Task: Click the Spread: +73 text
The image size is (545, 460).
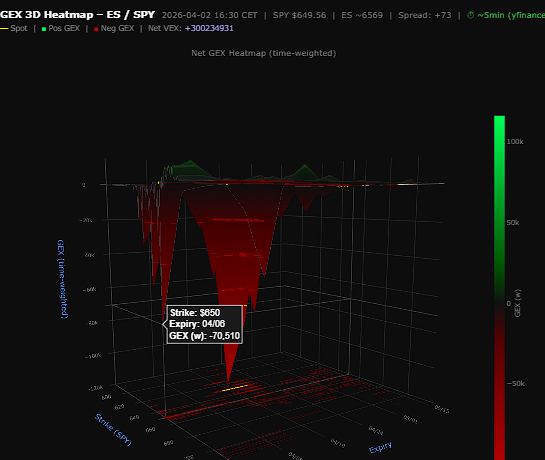Action: click(x=425, y=15)
